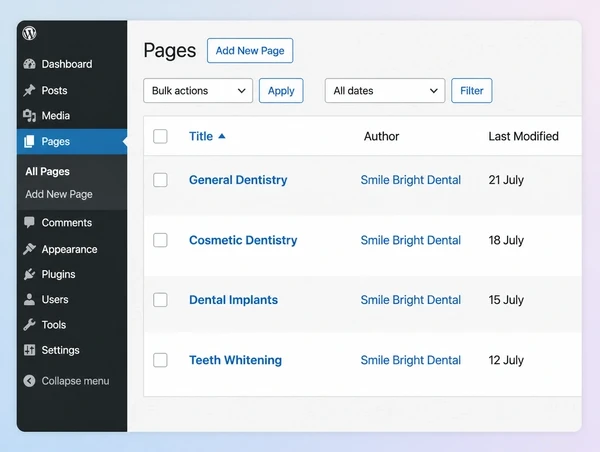Open the Cosmetic Dentistry page link

pyautogui.click(x=243, y=240)
